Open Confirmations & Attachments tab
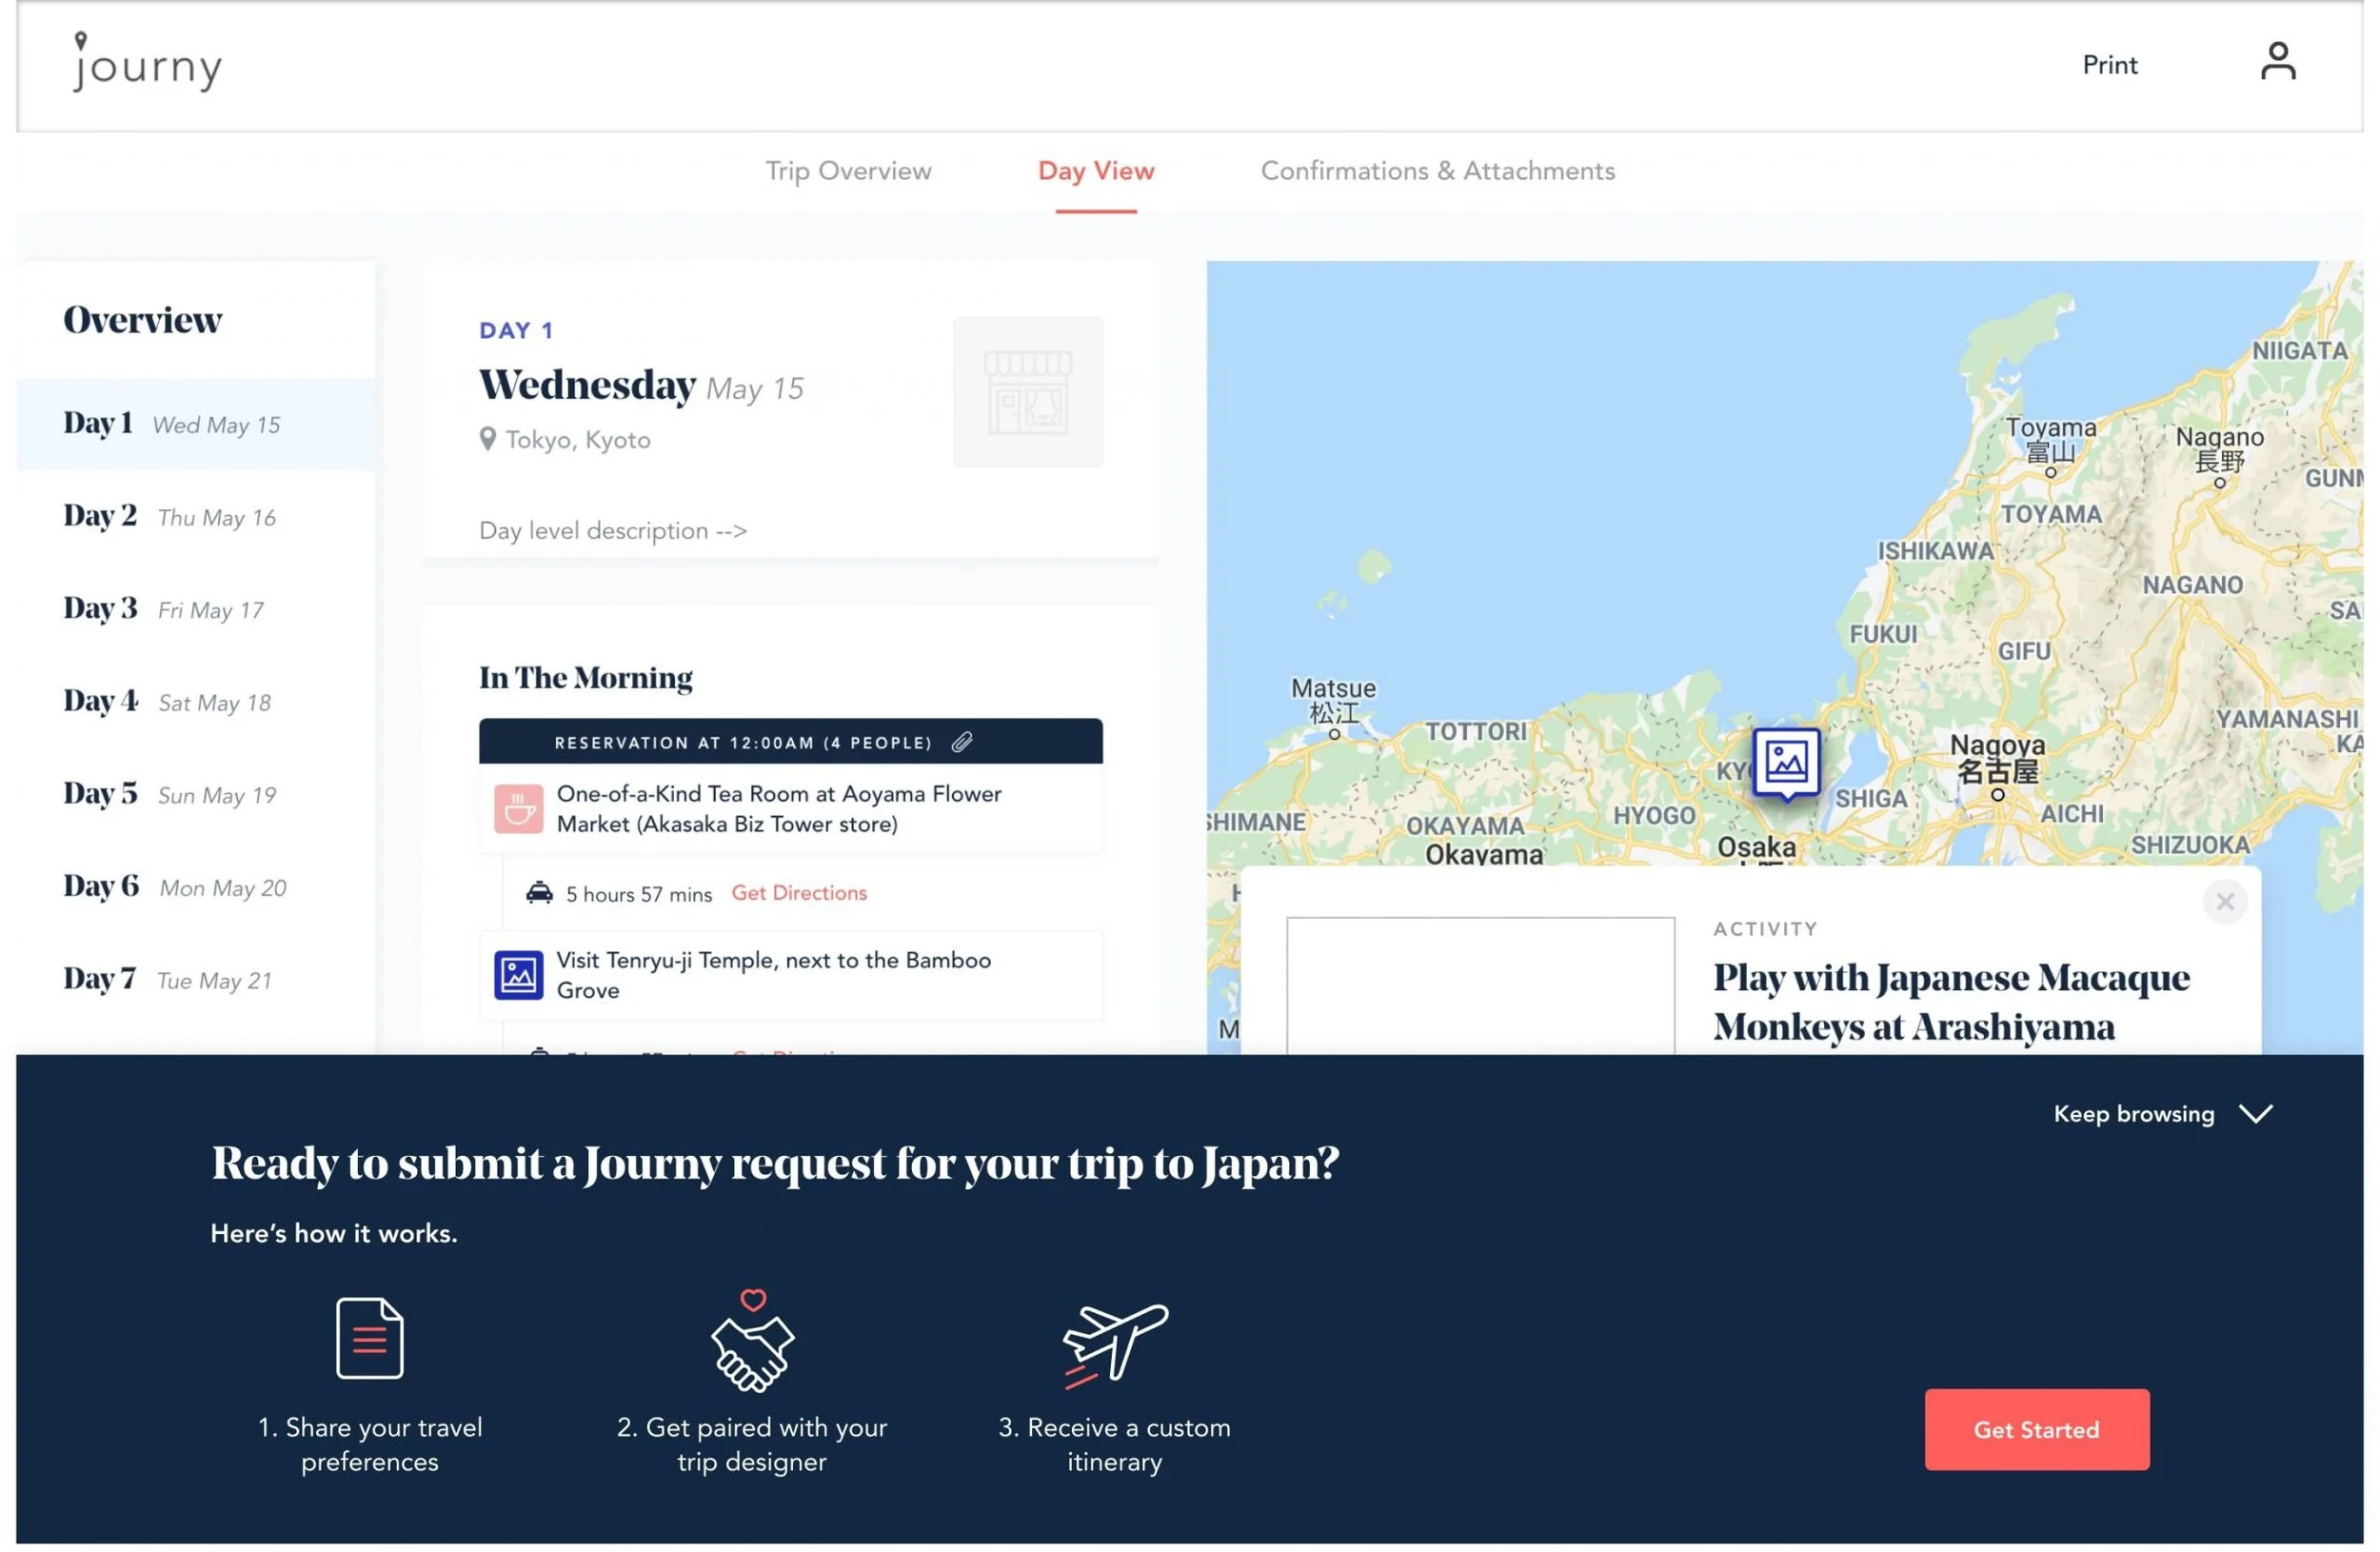2380x1552 pixels. pyautogui.click(x=1437, y=171)
